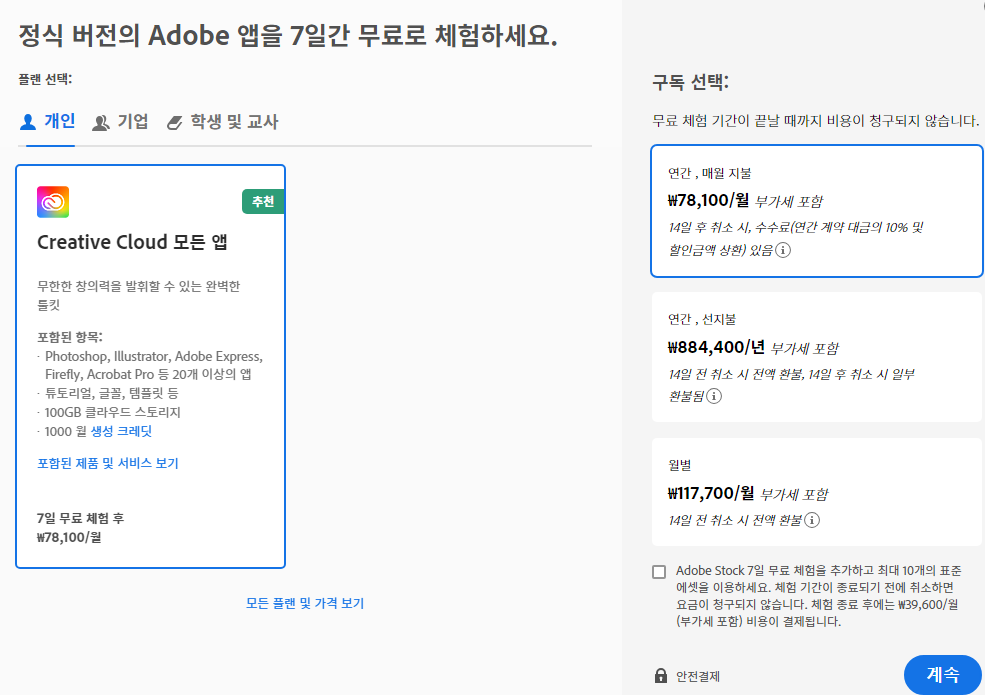Open info icon after 환불됨 in 연간, 선지불
The image size is (985, 695).
tap(714, 396)
